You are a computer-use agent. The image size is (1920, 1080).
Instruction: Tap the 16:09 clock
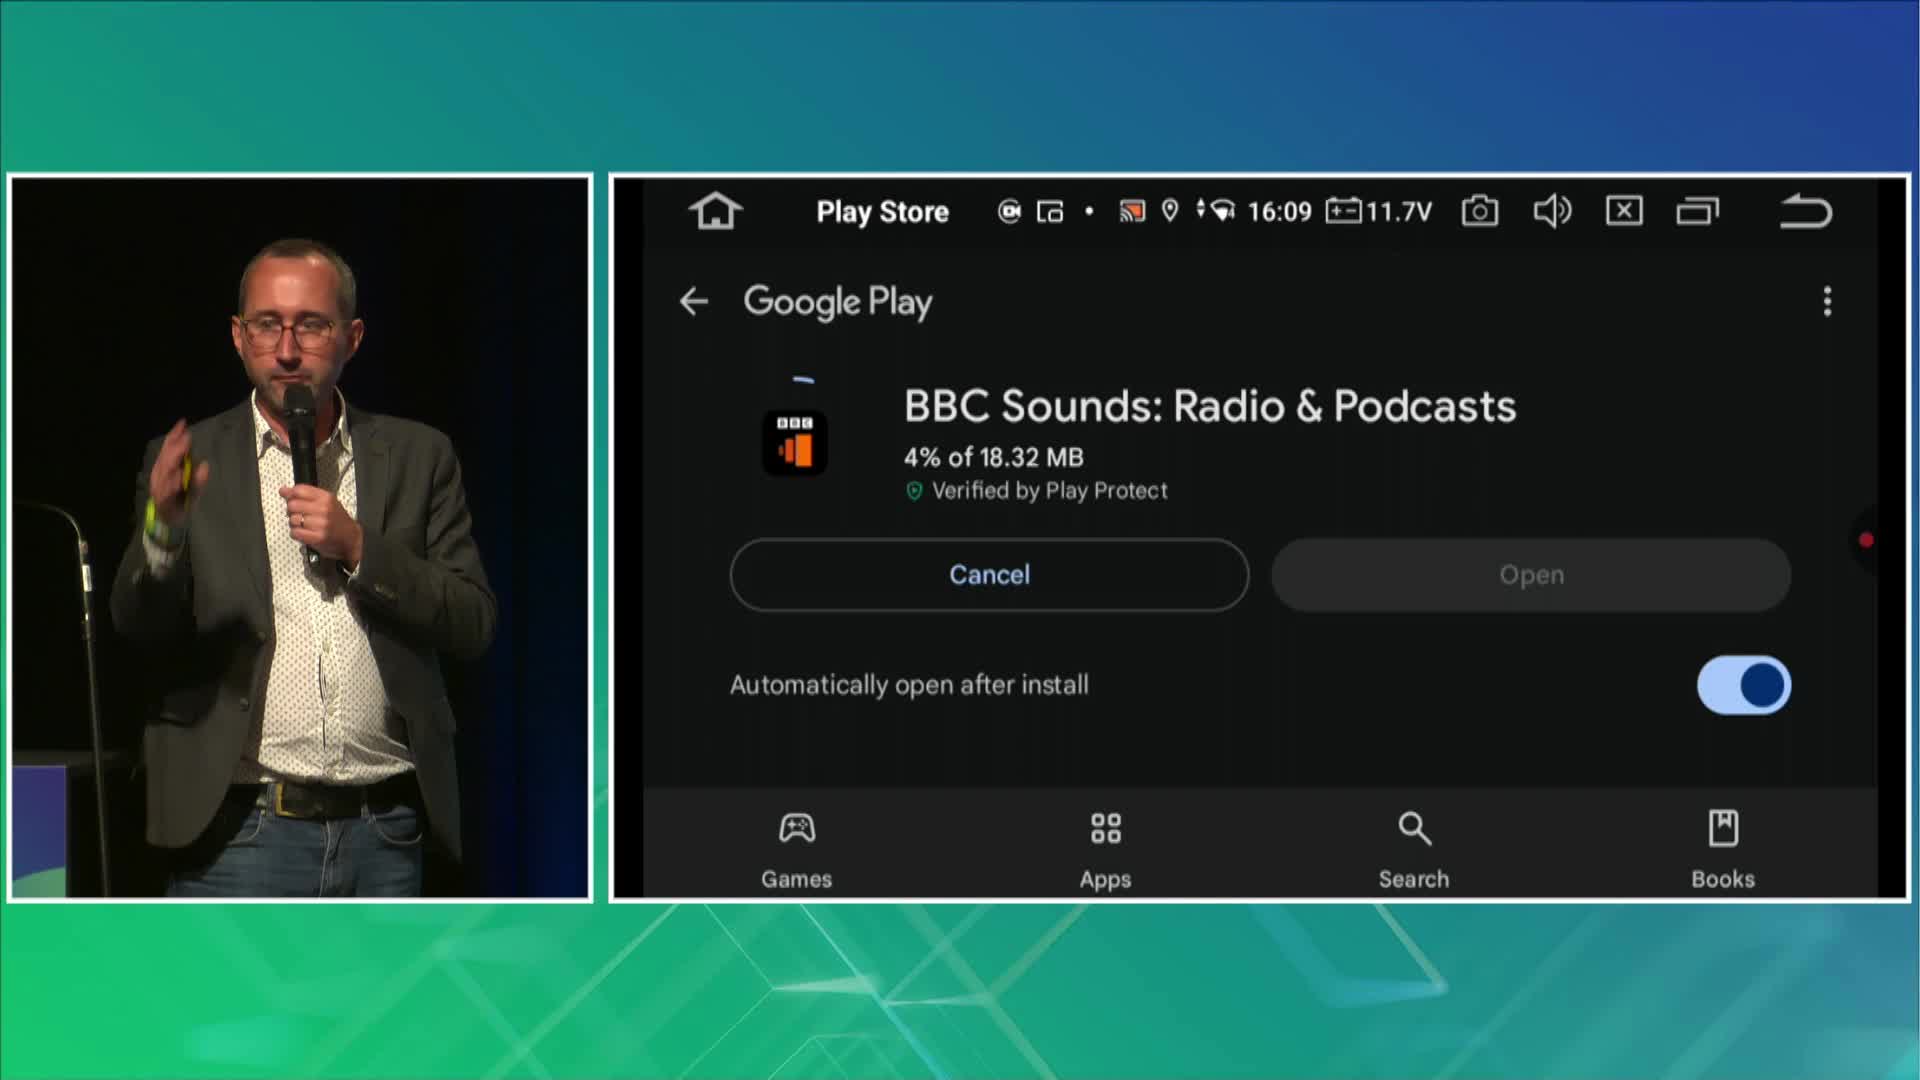(x=1279, y=212)
